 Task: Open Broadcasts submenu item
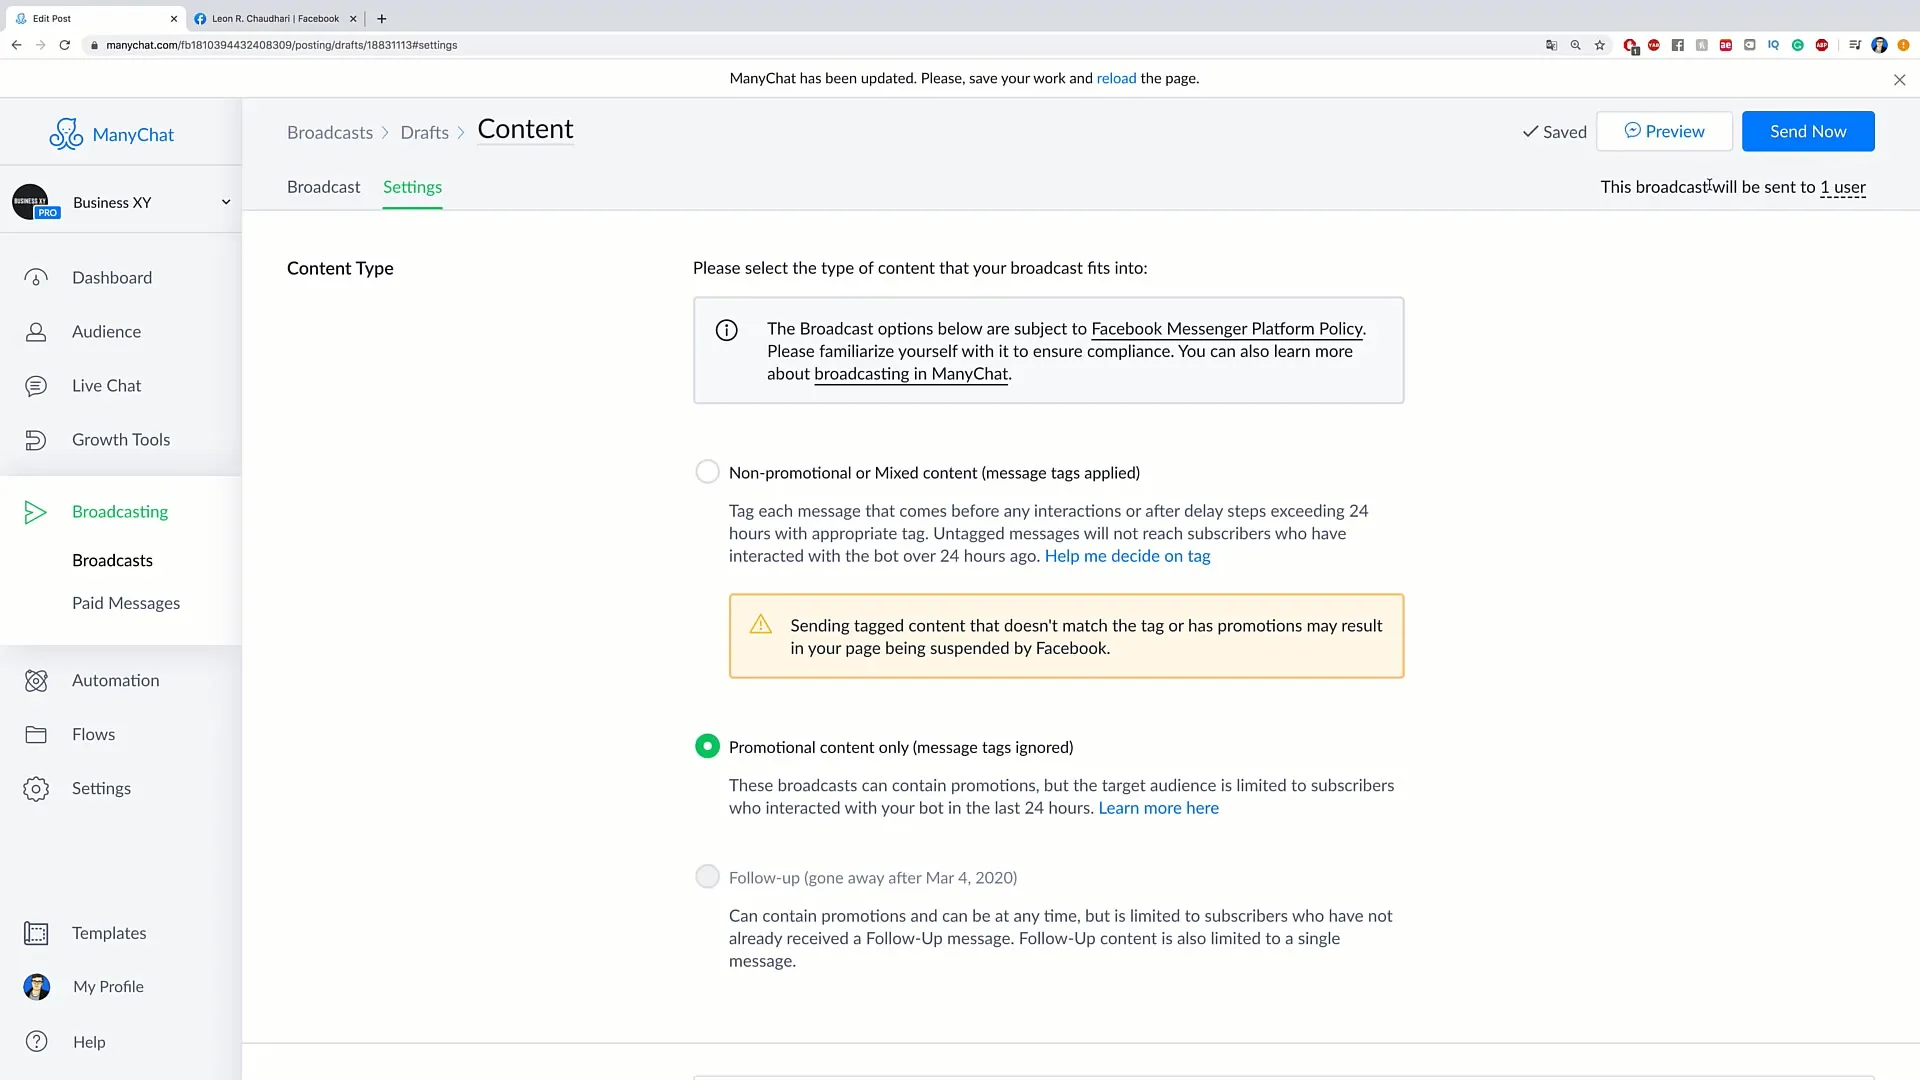click(x=112, y=561)
